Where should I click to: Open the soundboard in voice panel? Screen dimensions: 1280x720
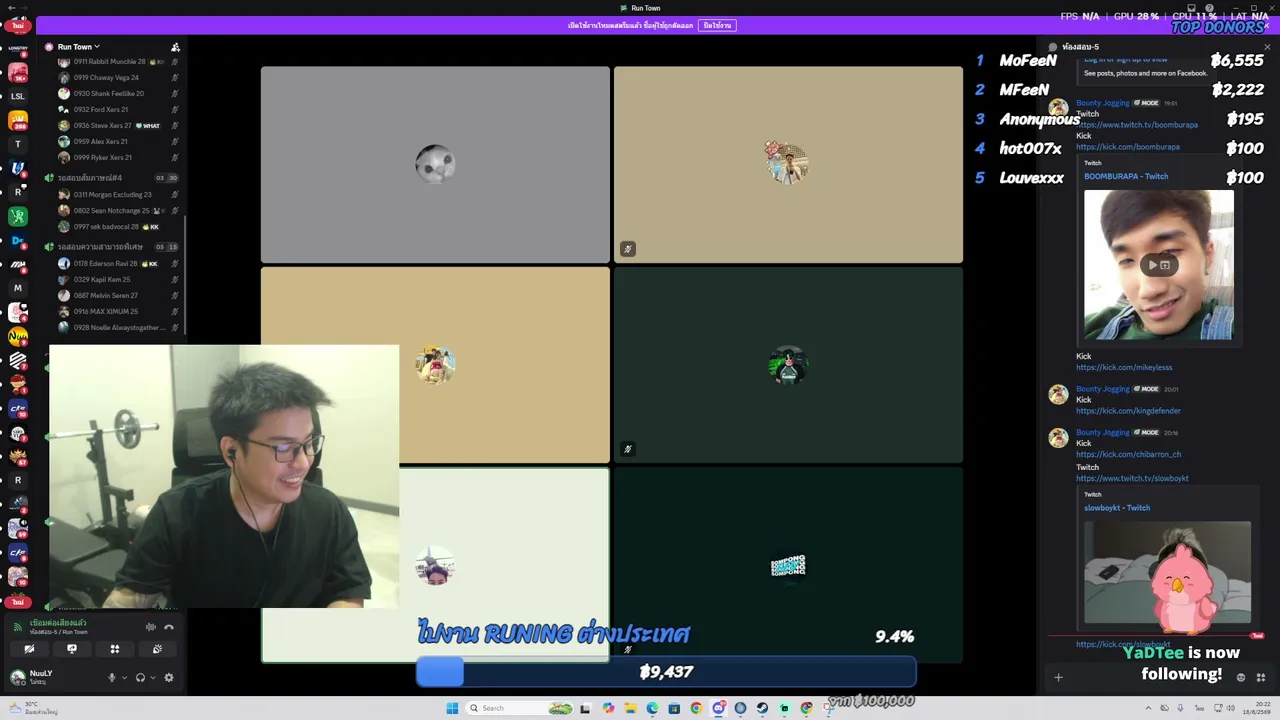158,649
